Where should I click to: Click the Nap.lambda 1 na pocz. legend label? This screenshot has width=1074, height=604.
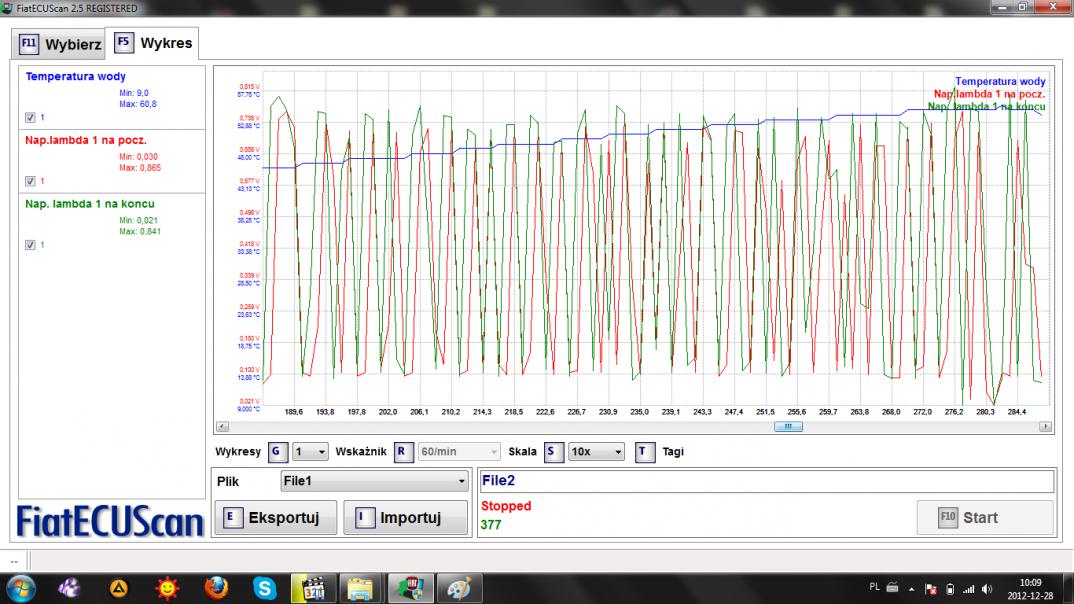(989, 94)
